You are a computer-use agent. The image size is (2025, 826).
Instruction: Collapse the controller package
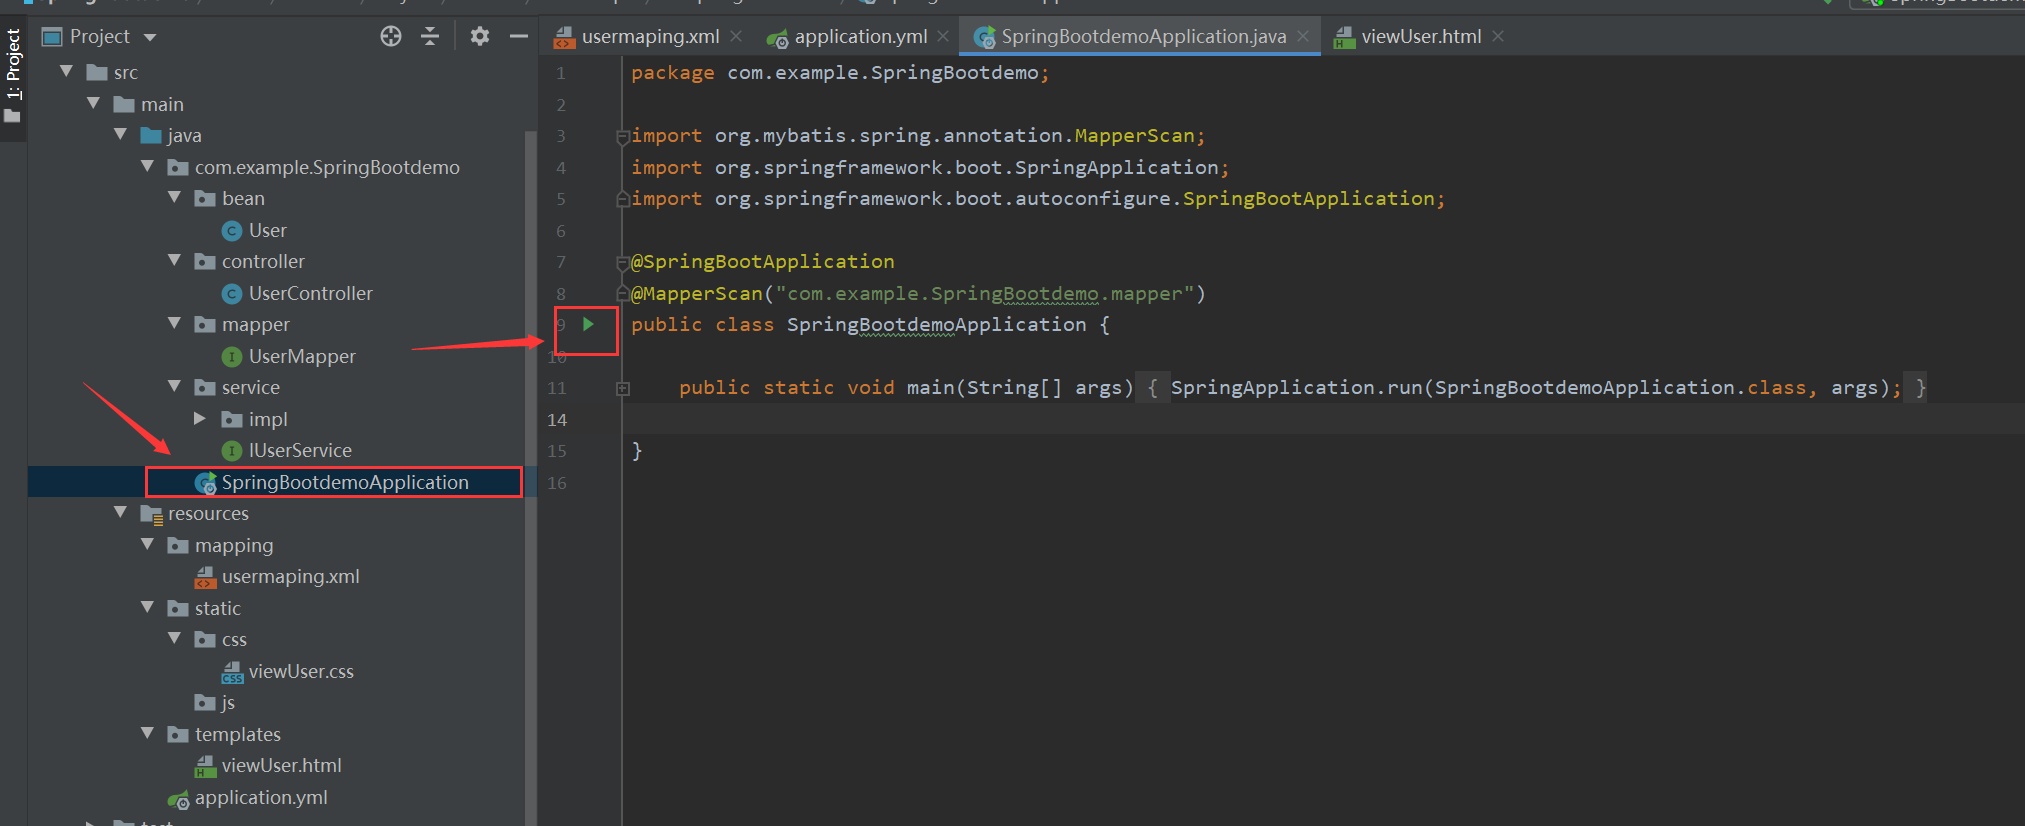click(175, 261)
